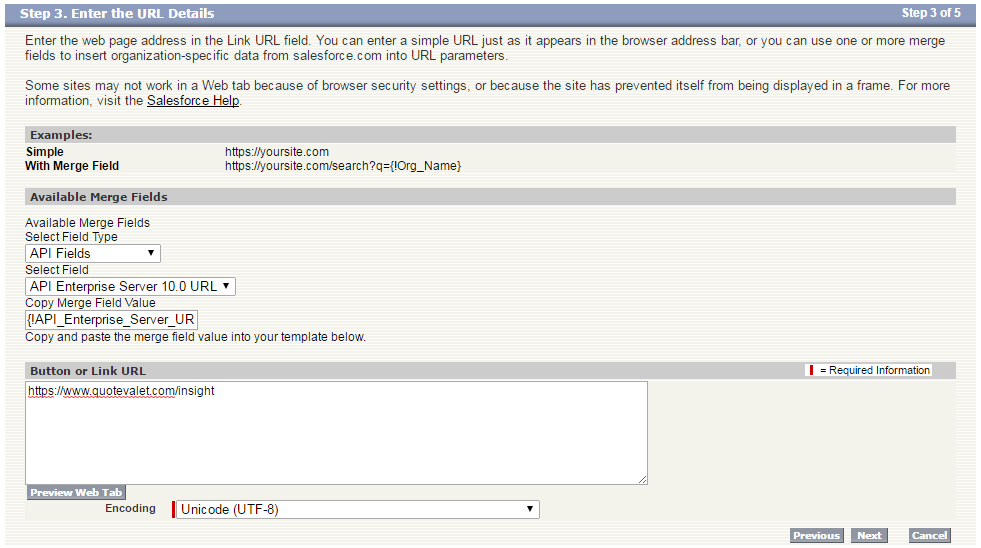Go back with the Previous button

816,536
